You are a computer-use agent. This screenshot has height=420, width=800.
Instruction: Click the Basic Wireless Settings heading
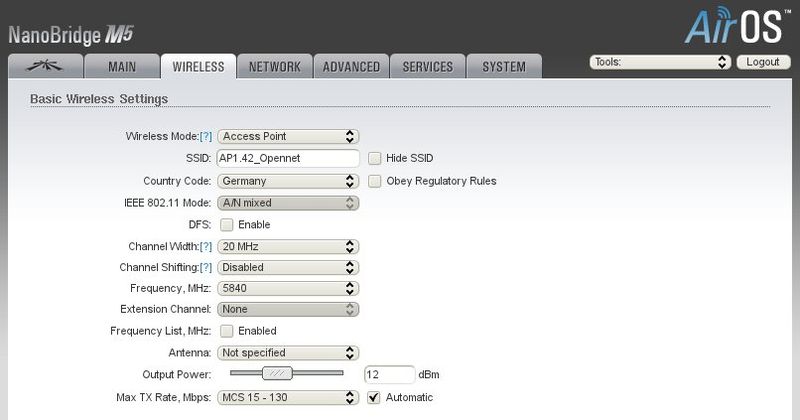click(x=99, y=99)
